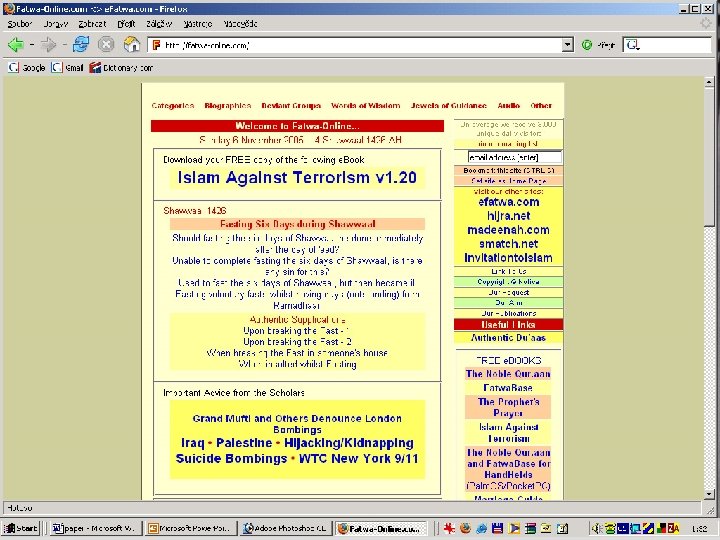
Task: Click the WTC New York 9/11 link
Action: click(x=359, y=459)
